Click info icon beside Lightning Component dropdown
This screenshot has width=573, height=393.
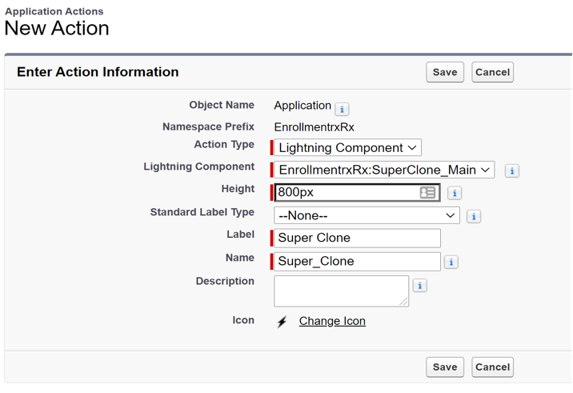(x=512, y=171)
